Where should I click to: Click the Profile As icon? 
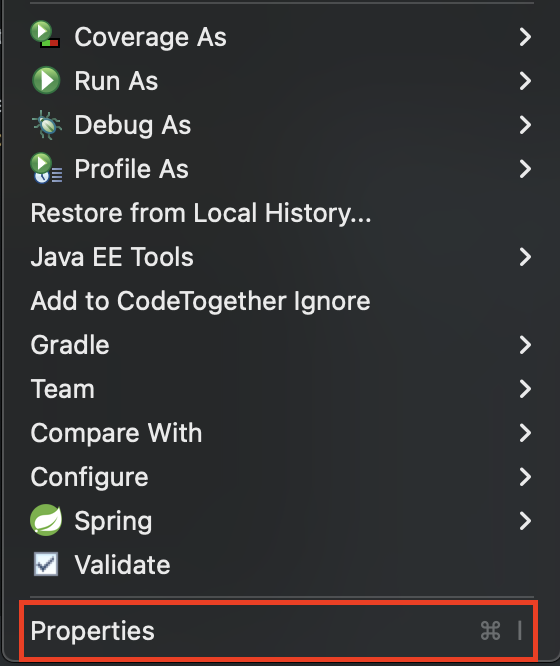pyautogui.click(x=46, y=168)
